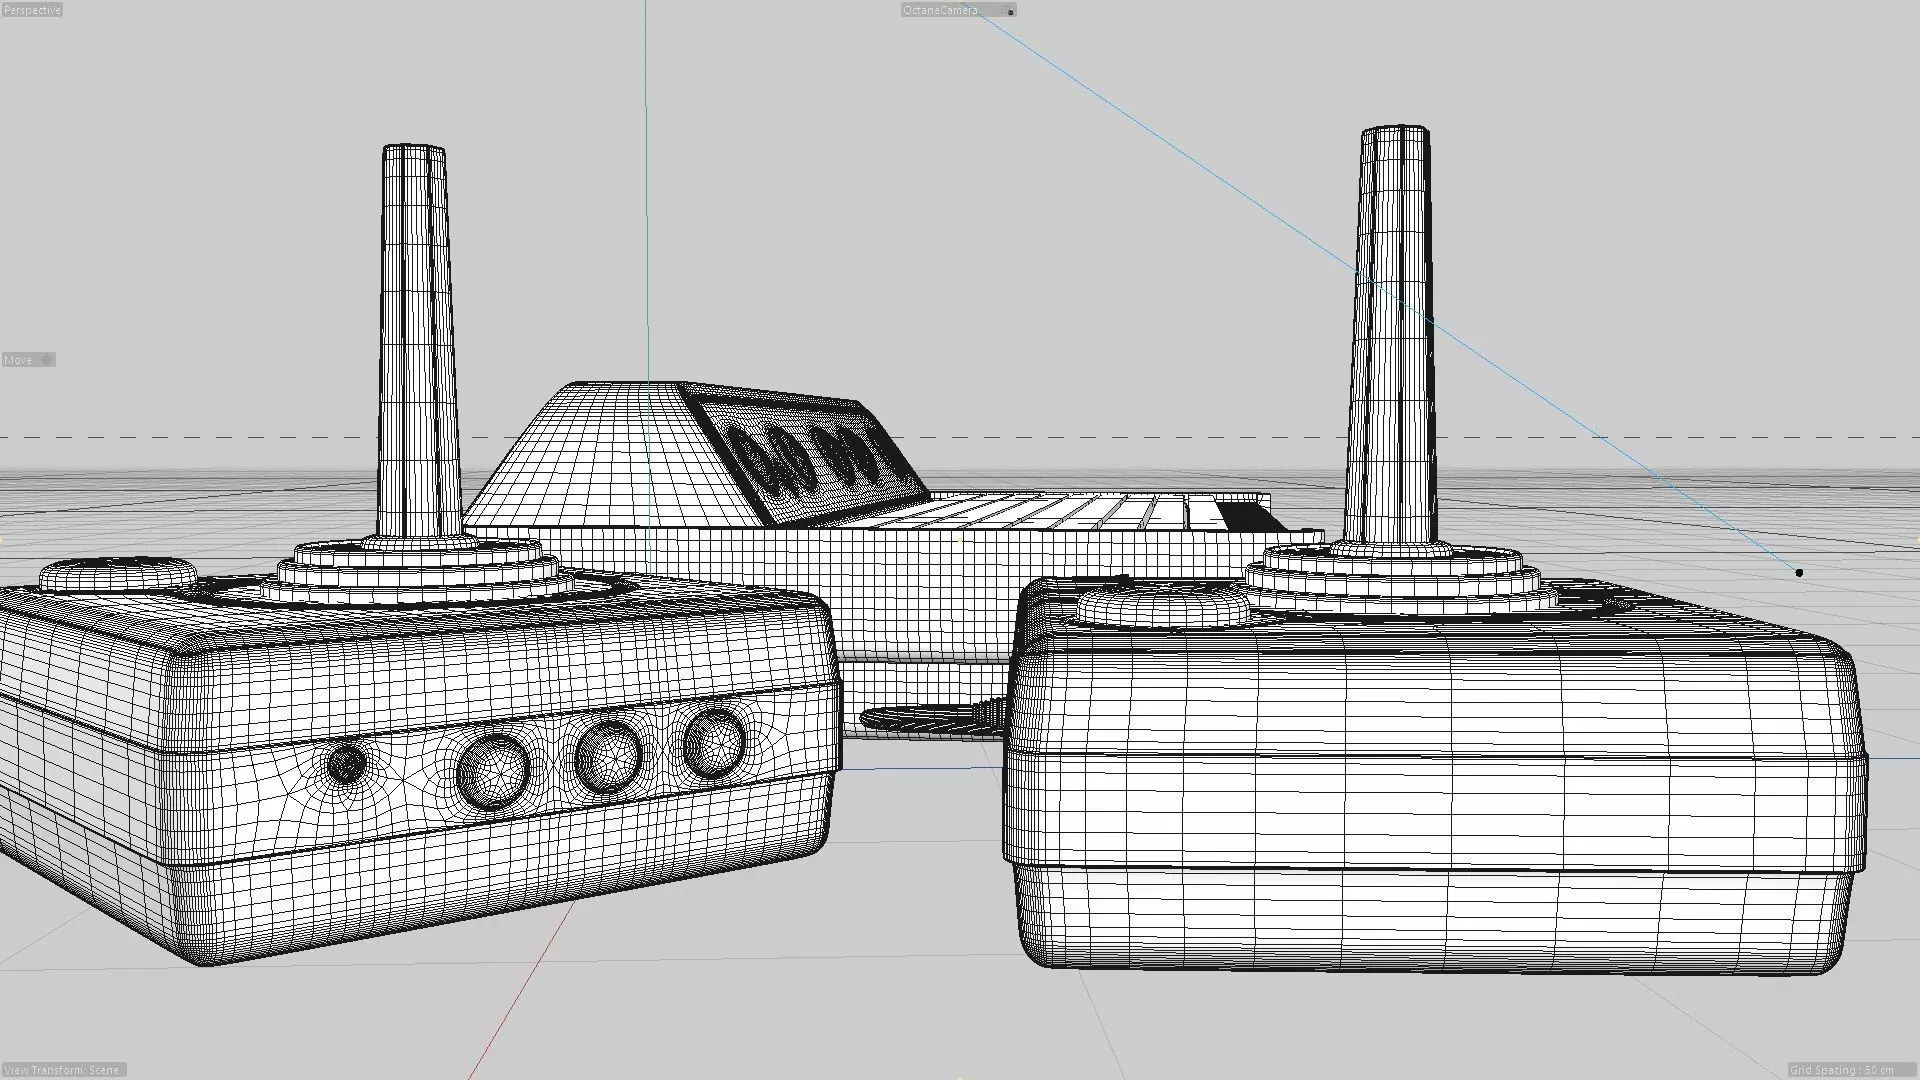Select the left joystick's round fire button
Screen dimensions: 1920x1080
pyautogui.click(x=117, y=574)
